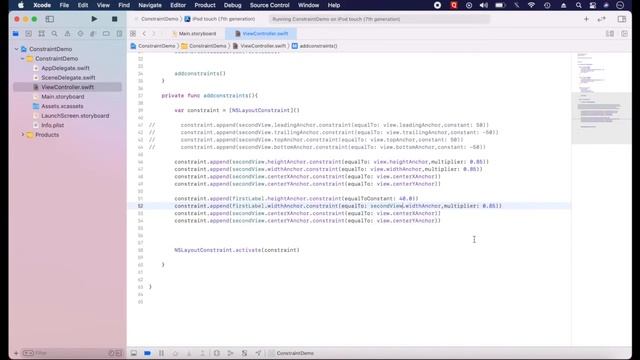The width and height of the screenshot is (640, 360).
Task: Open Wi-Fi status menu
Action: point(531,5)
